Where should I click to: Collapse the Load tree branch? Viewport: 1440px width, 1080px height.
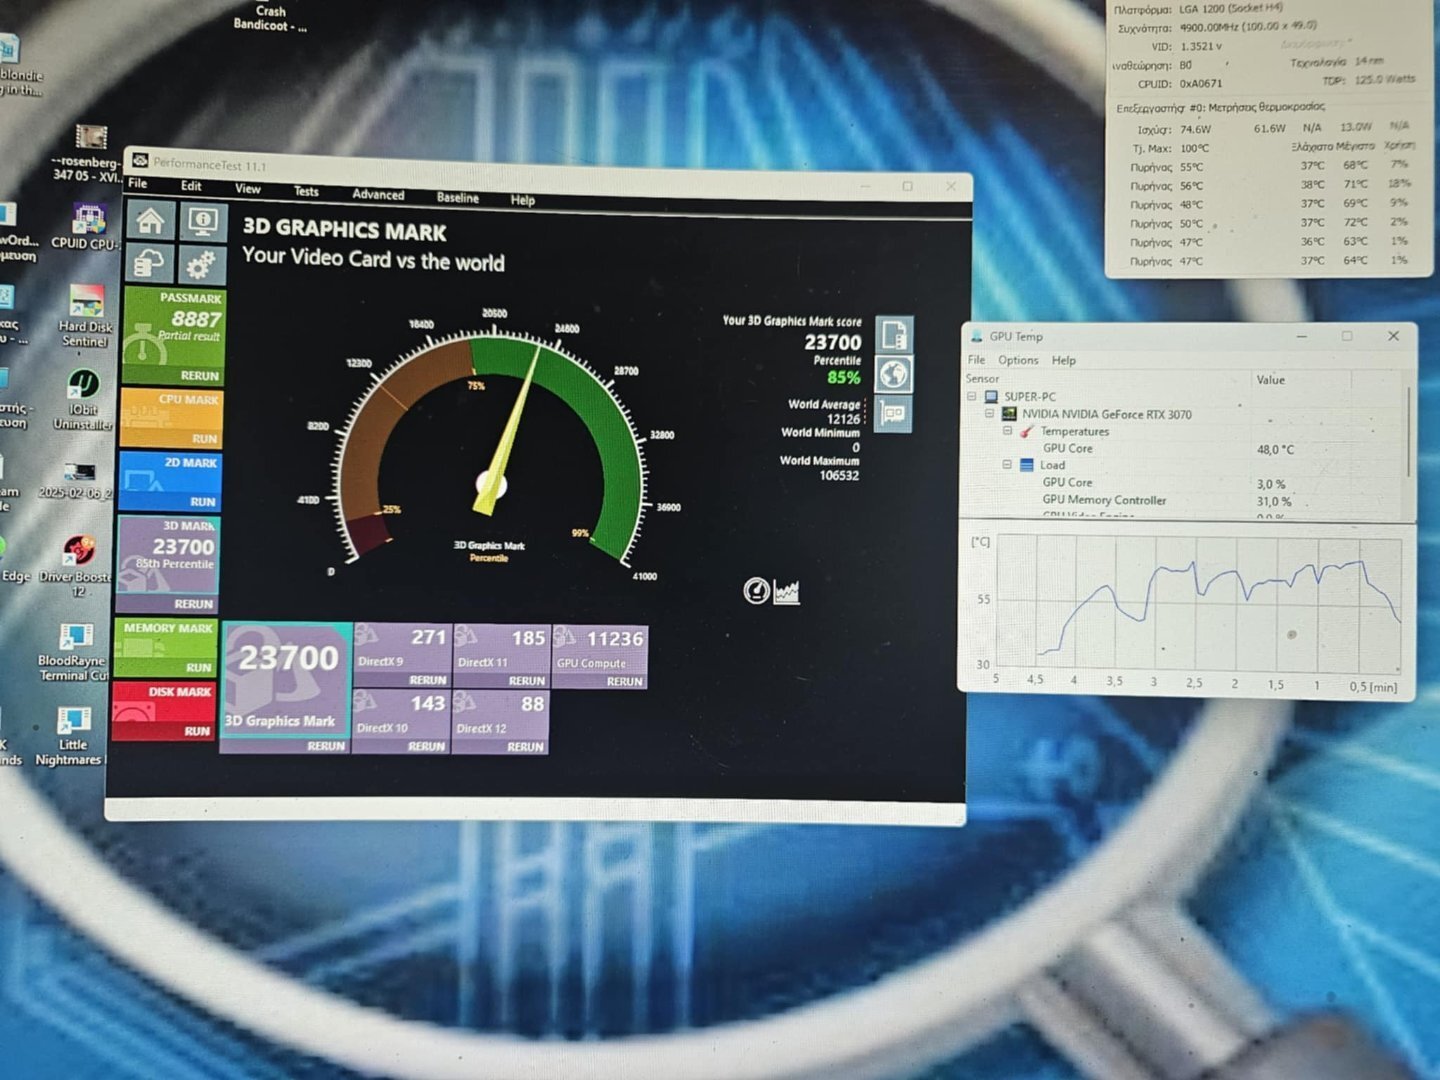(x=1007, y=465)
